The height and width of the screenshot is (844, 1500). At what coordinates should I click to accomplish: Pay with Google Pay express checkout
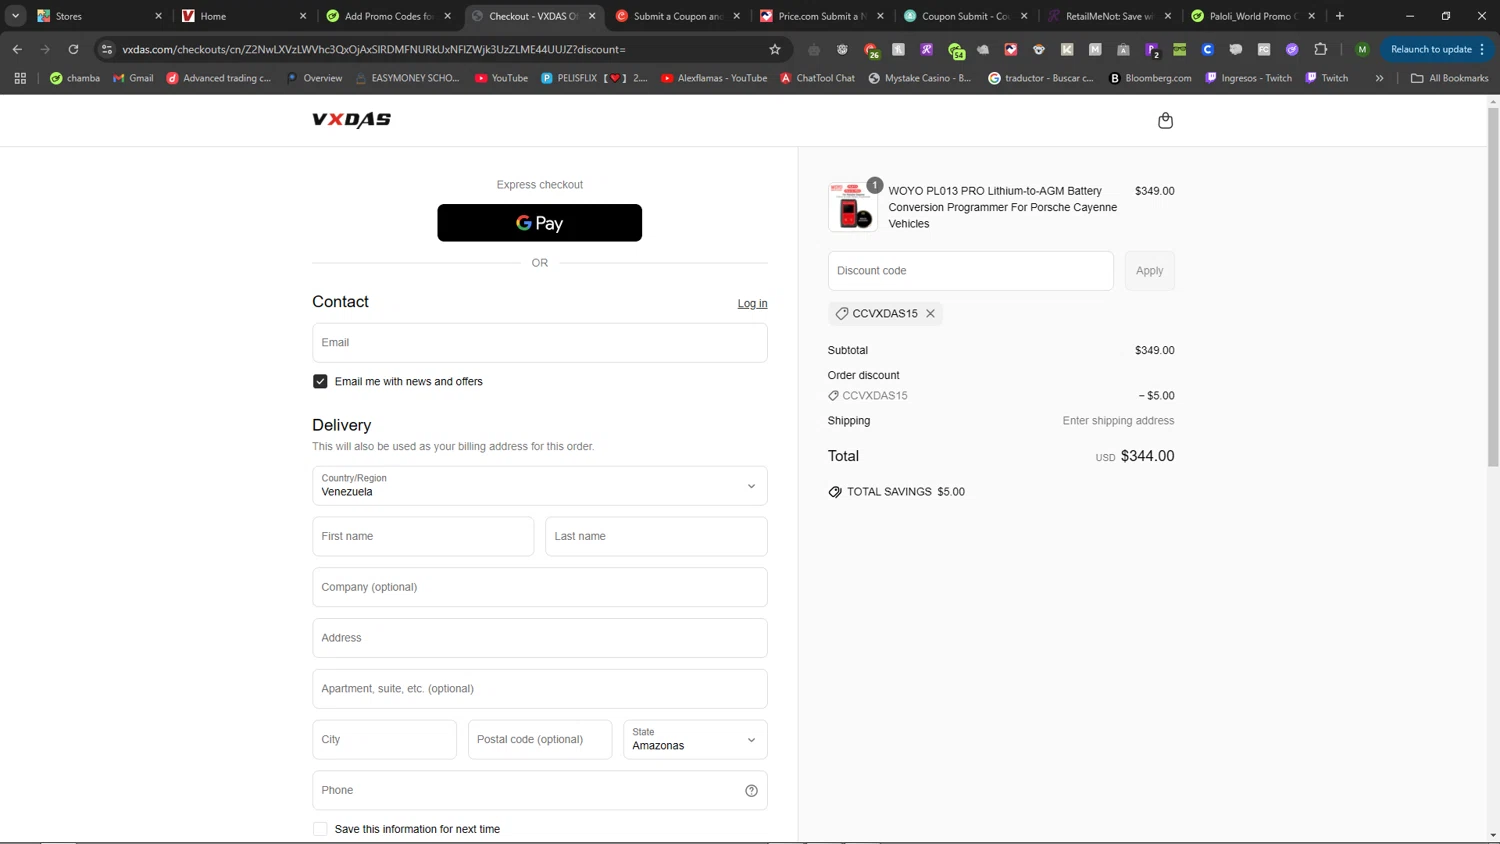(540, 223)
